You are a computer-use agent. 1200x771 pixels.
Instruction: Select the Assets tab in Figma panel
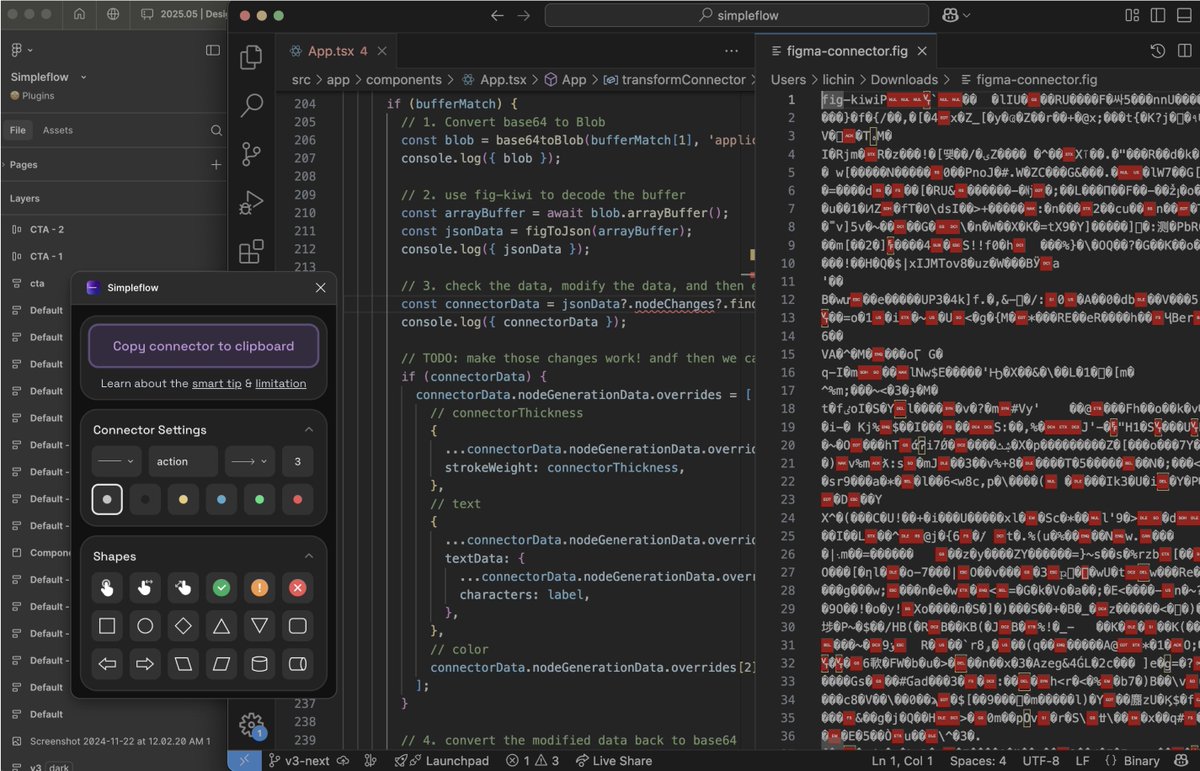[57, 130]
